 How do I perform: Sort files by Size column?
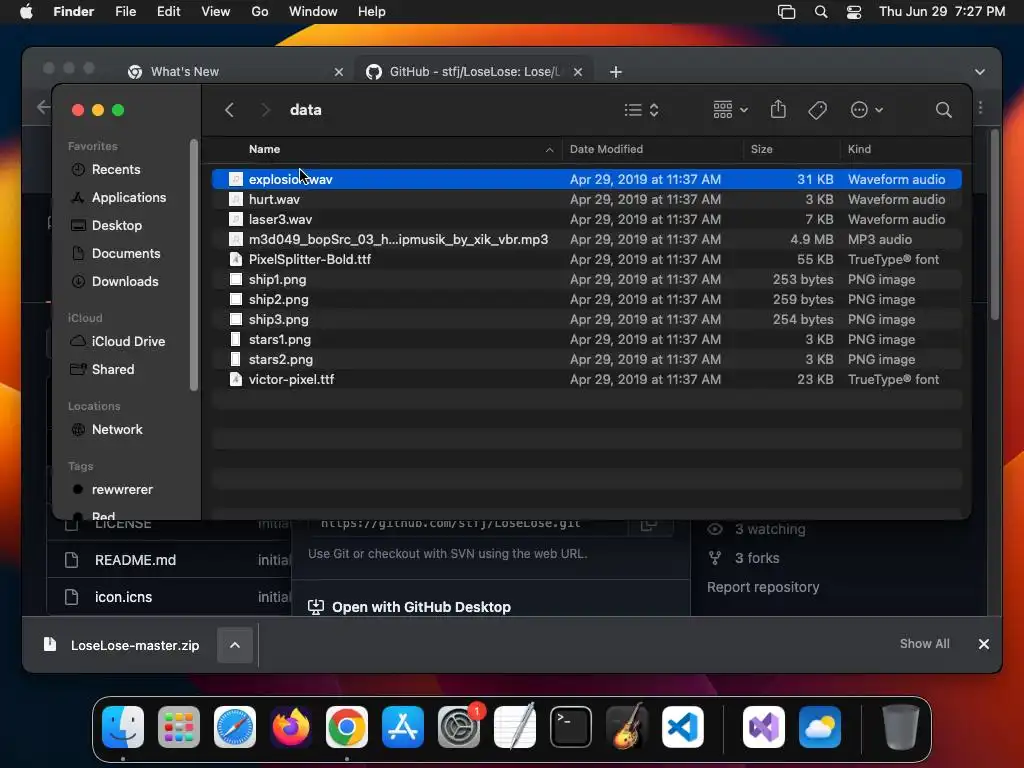(761, 149)
